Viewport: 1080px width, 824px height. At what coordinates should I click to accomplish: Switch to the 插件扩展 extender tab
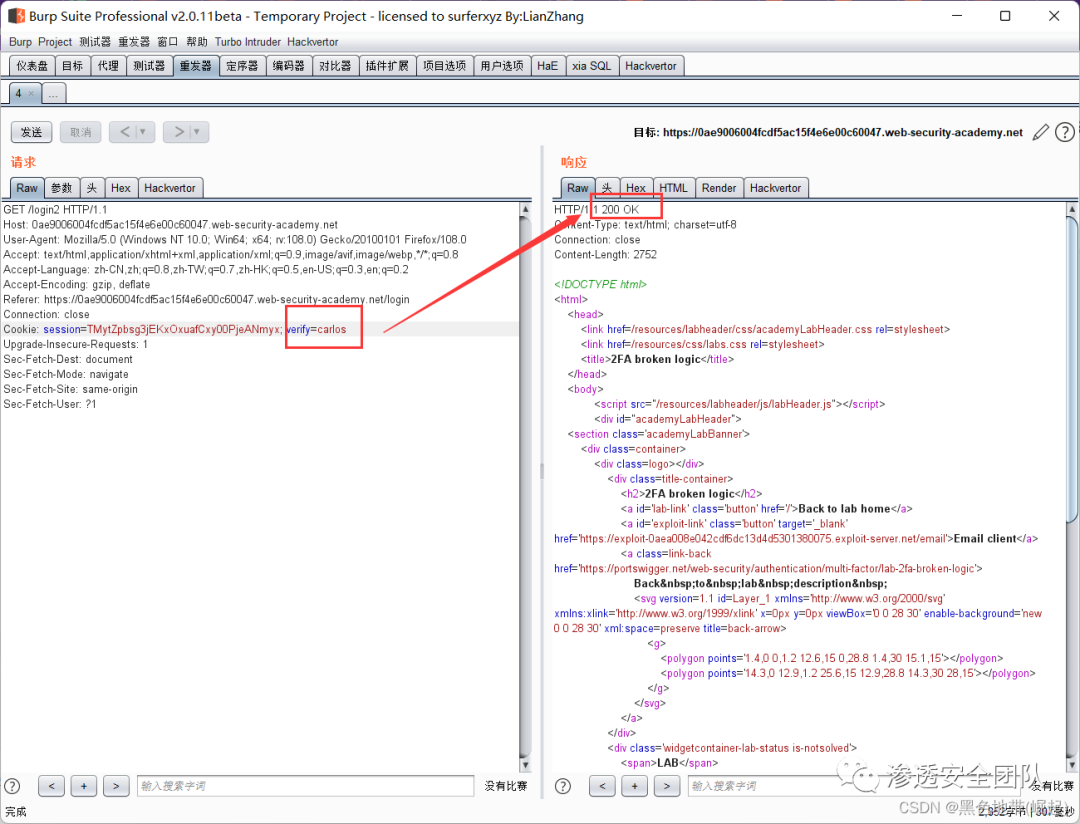coord(387,66)
